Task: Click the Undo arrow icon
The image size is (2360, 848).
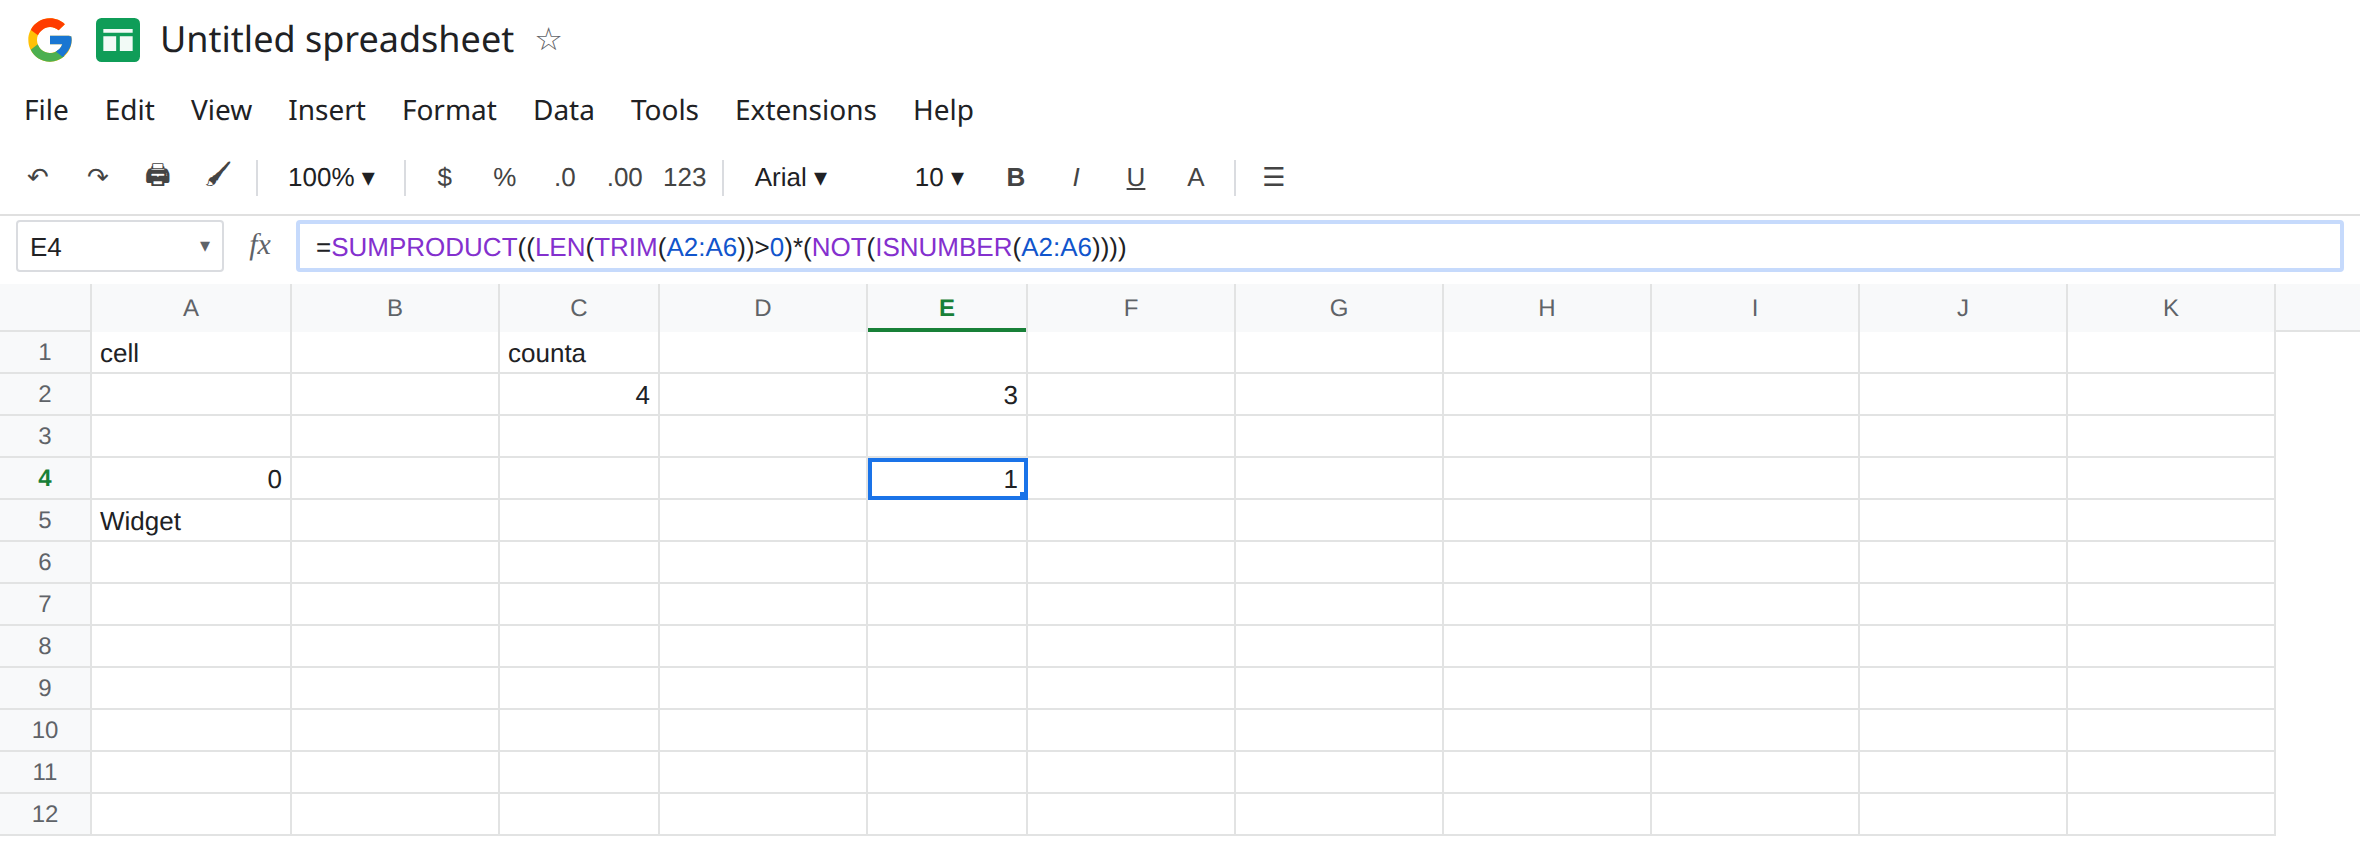Action: (x=38, y=177)
